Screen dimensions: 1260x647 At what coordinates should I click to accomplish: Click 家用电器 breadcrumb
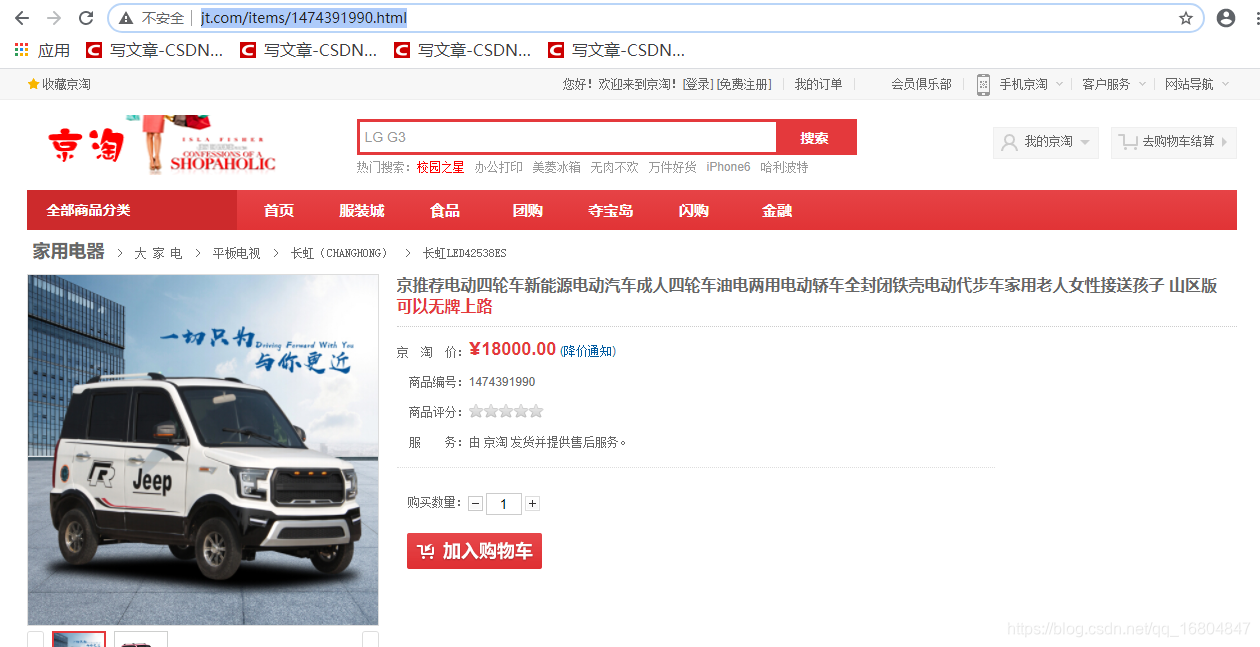click(x=69, y=252)
